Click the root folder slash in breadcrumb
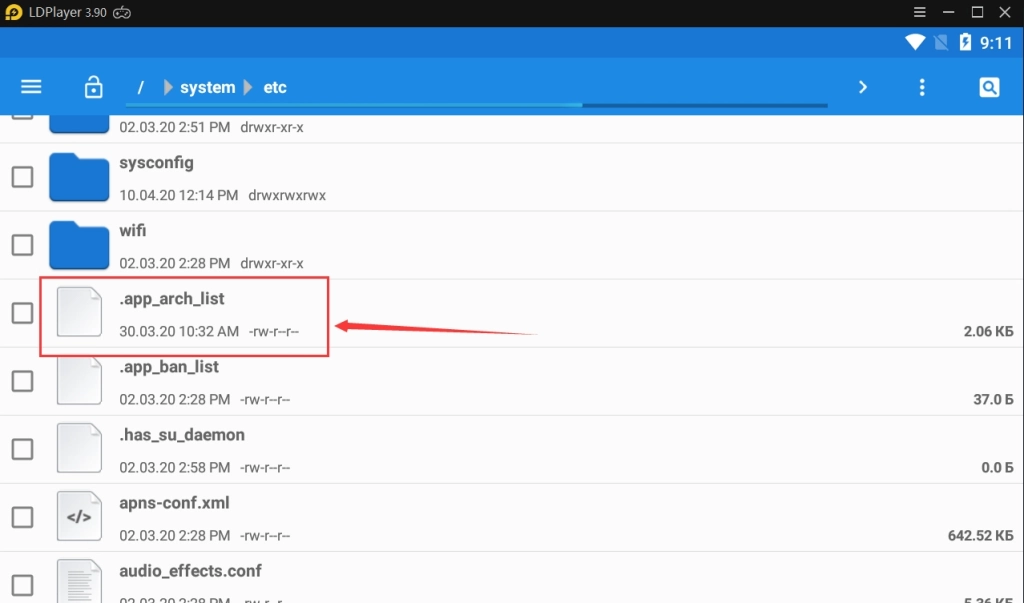The height and width of the screenshot is (603, 1024). pos(140,87)
